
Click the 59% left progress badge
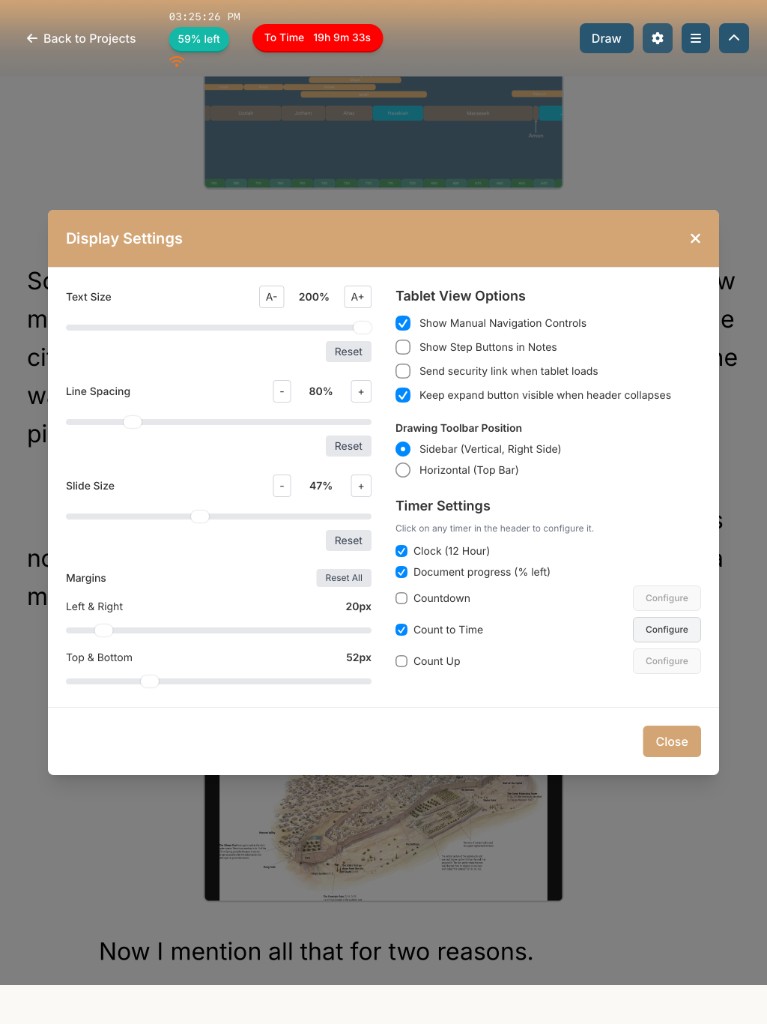pos(199,39)
